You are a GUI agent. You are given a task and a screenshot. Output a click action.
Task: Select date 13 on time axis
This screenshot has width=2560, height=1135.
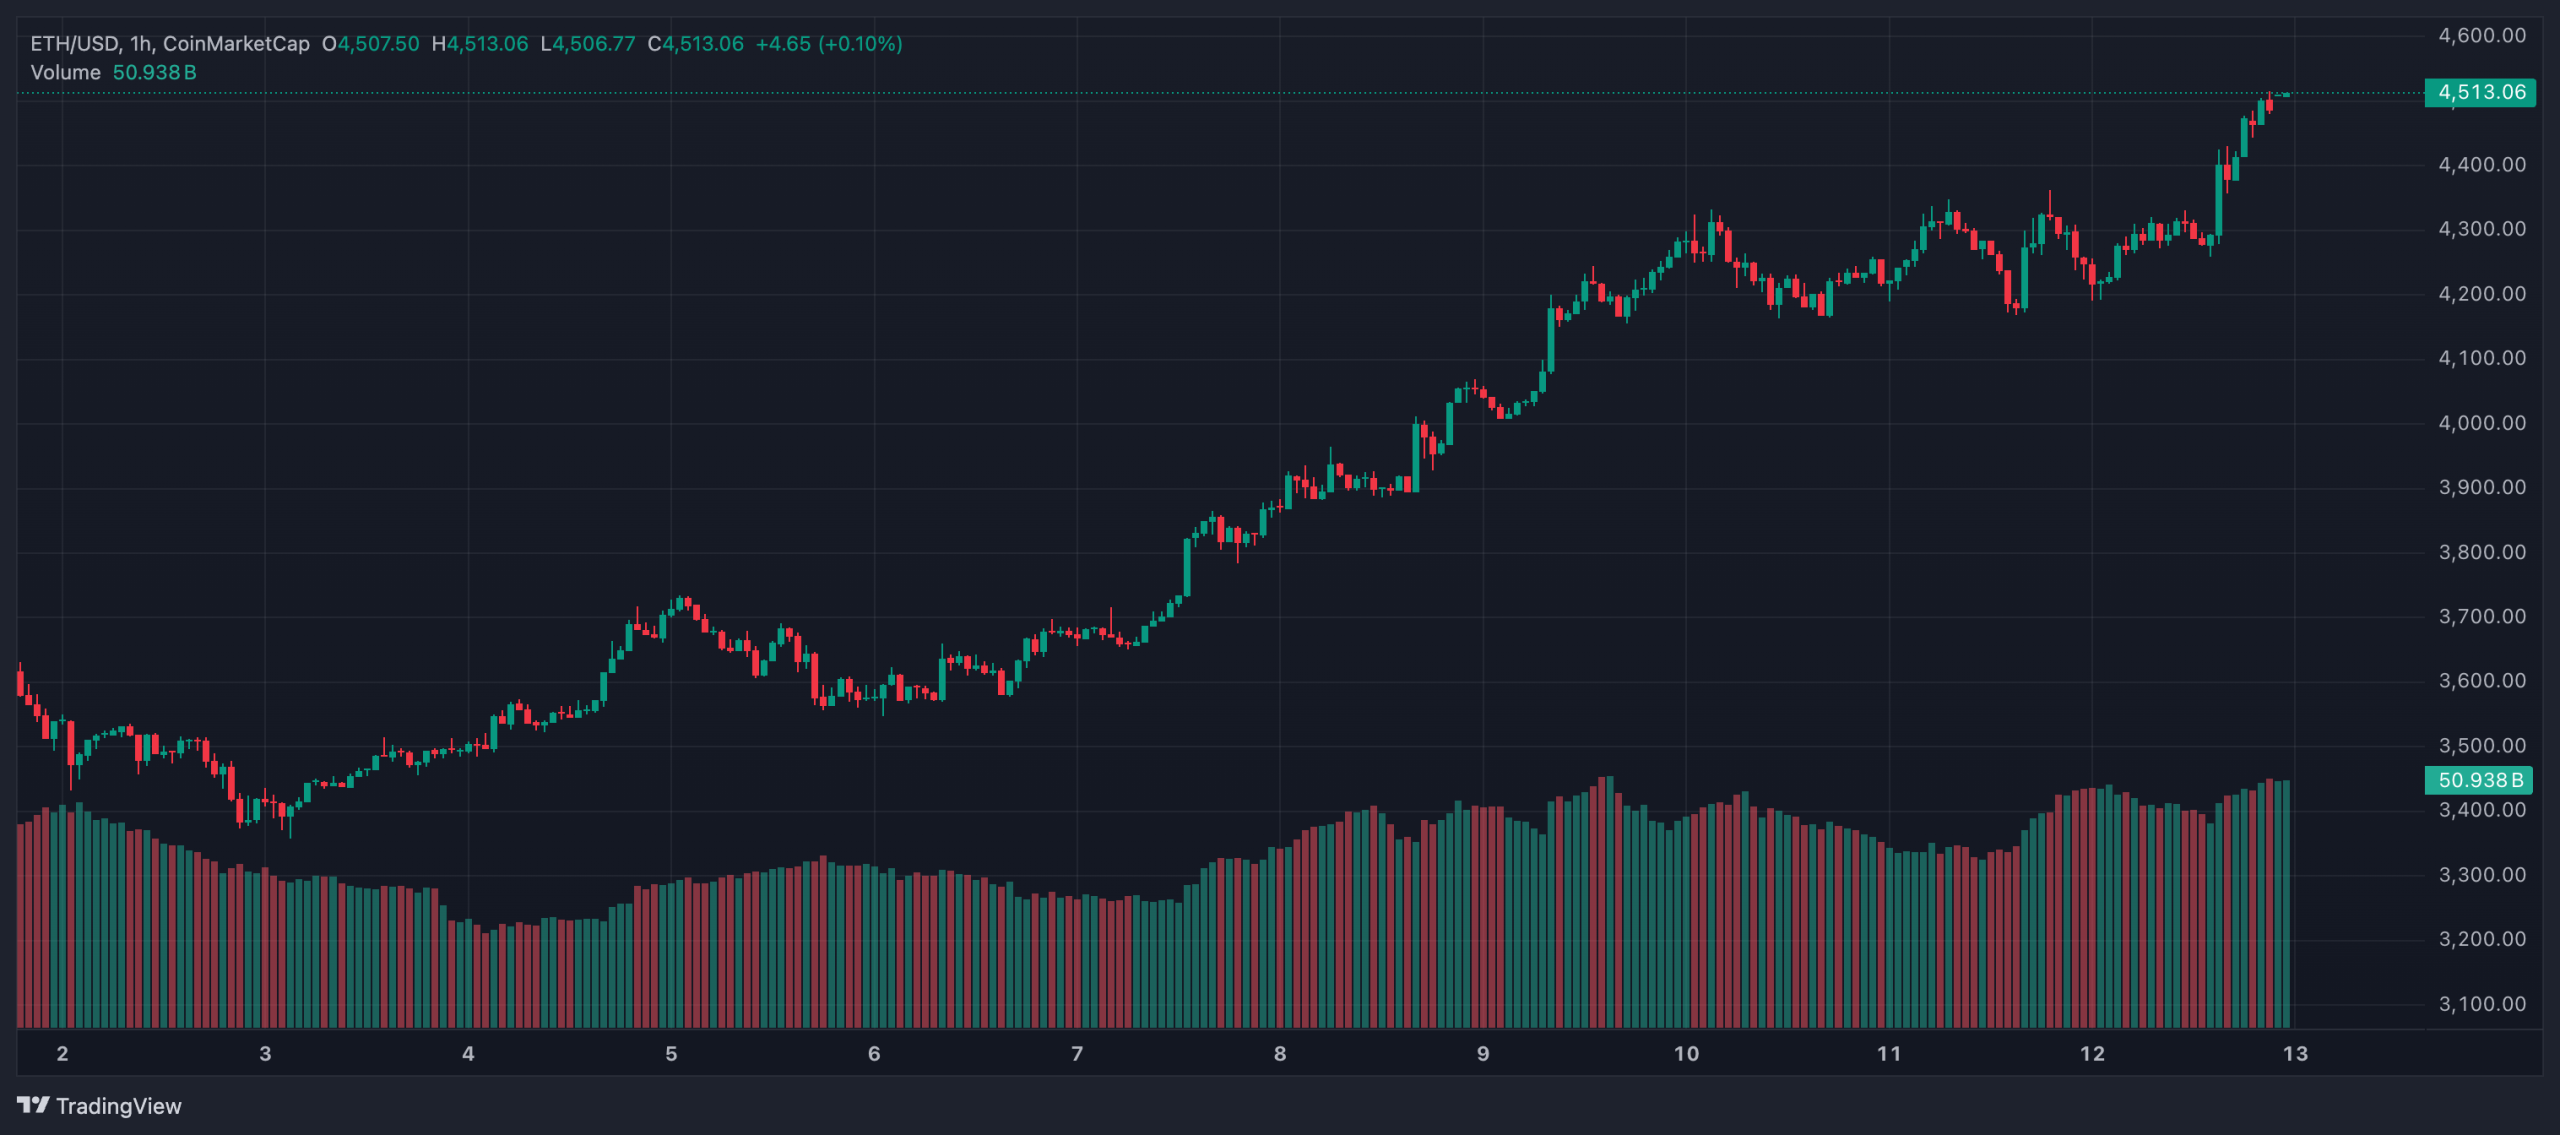point(2295,1053)
